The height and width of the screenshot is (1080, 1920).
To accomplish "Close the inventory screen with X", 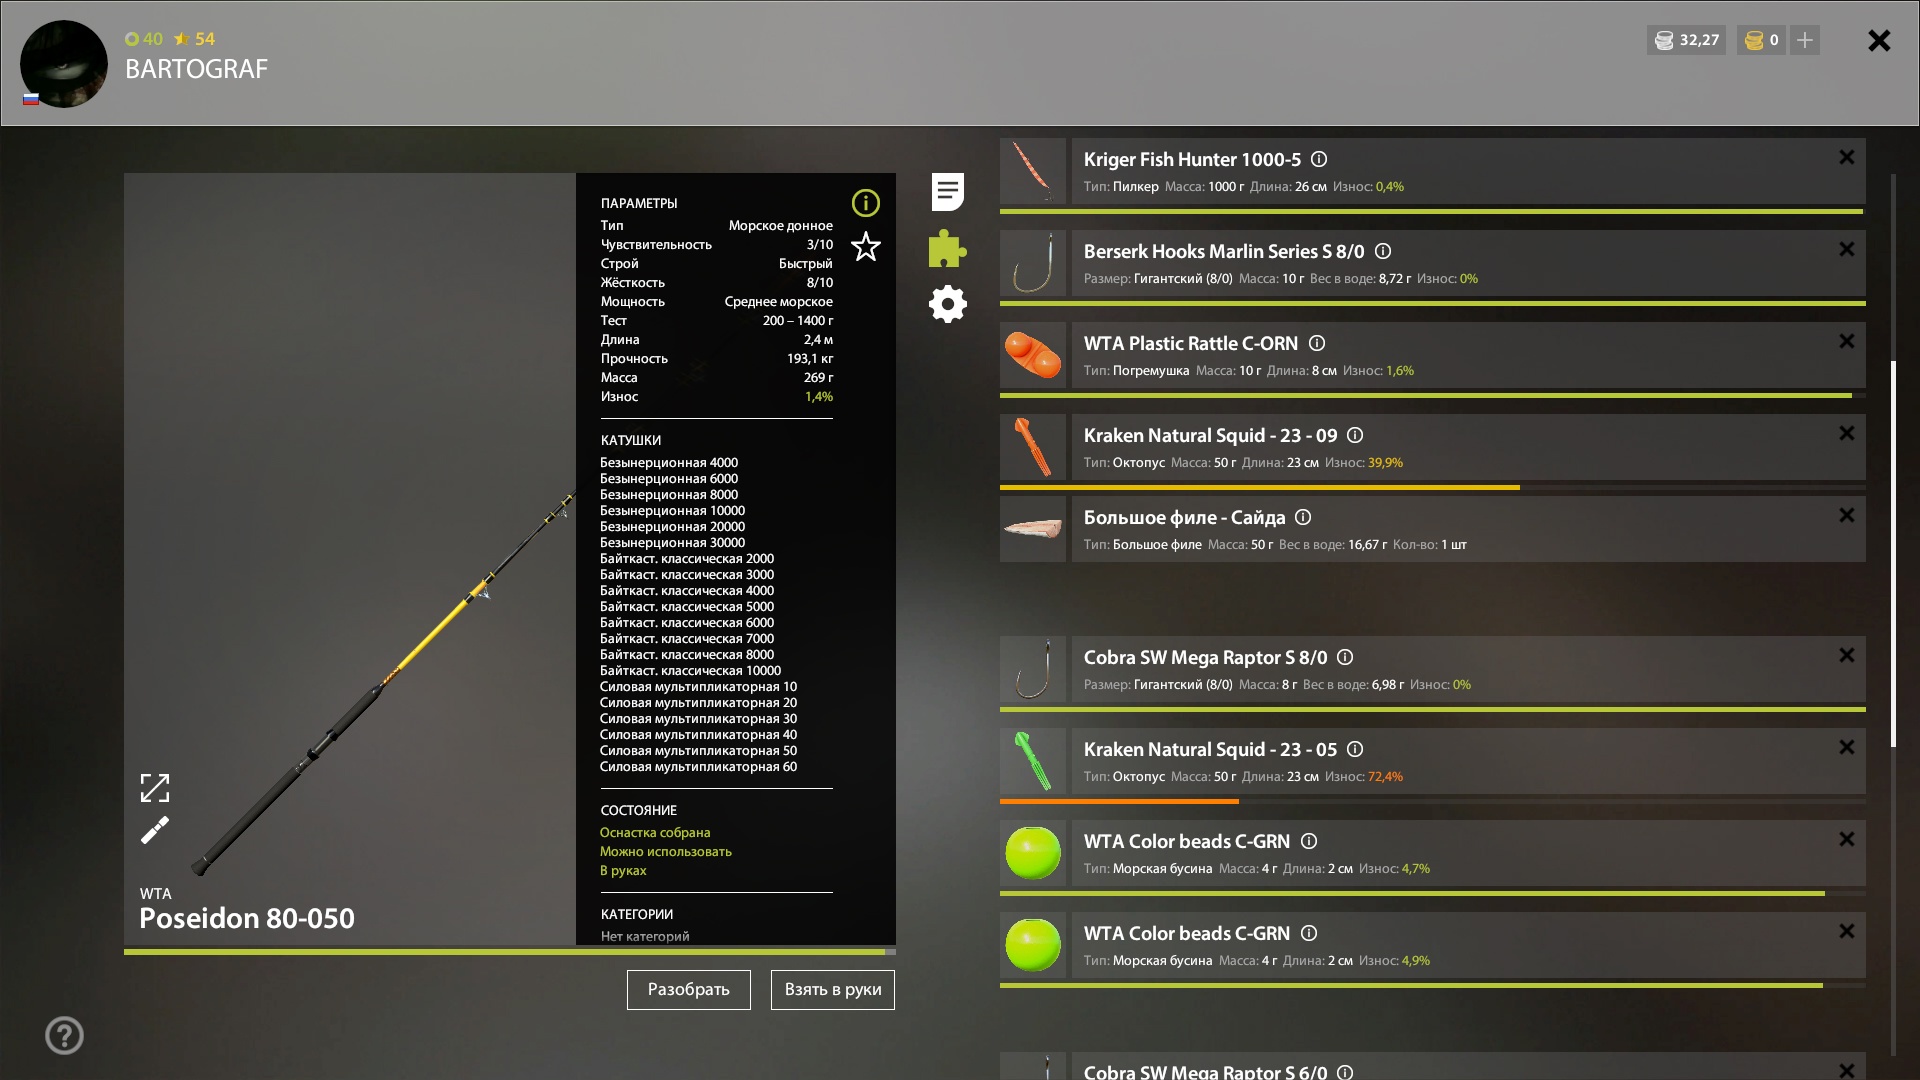I will pyautogui.click(x=1879, y=40).
